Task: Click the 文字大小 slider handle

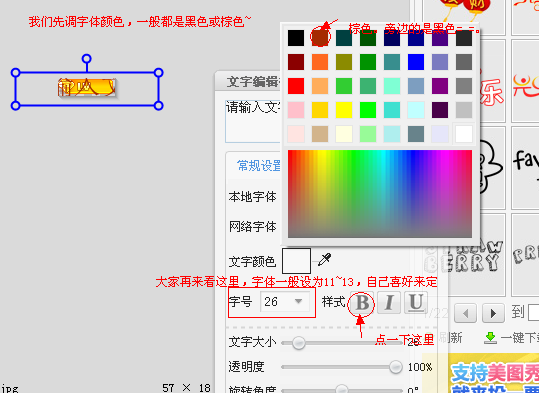Action: (298, 343)
